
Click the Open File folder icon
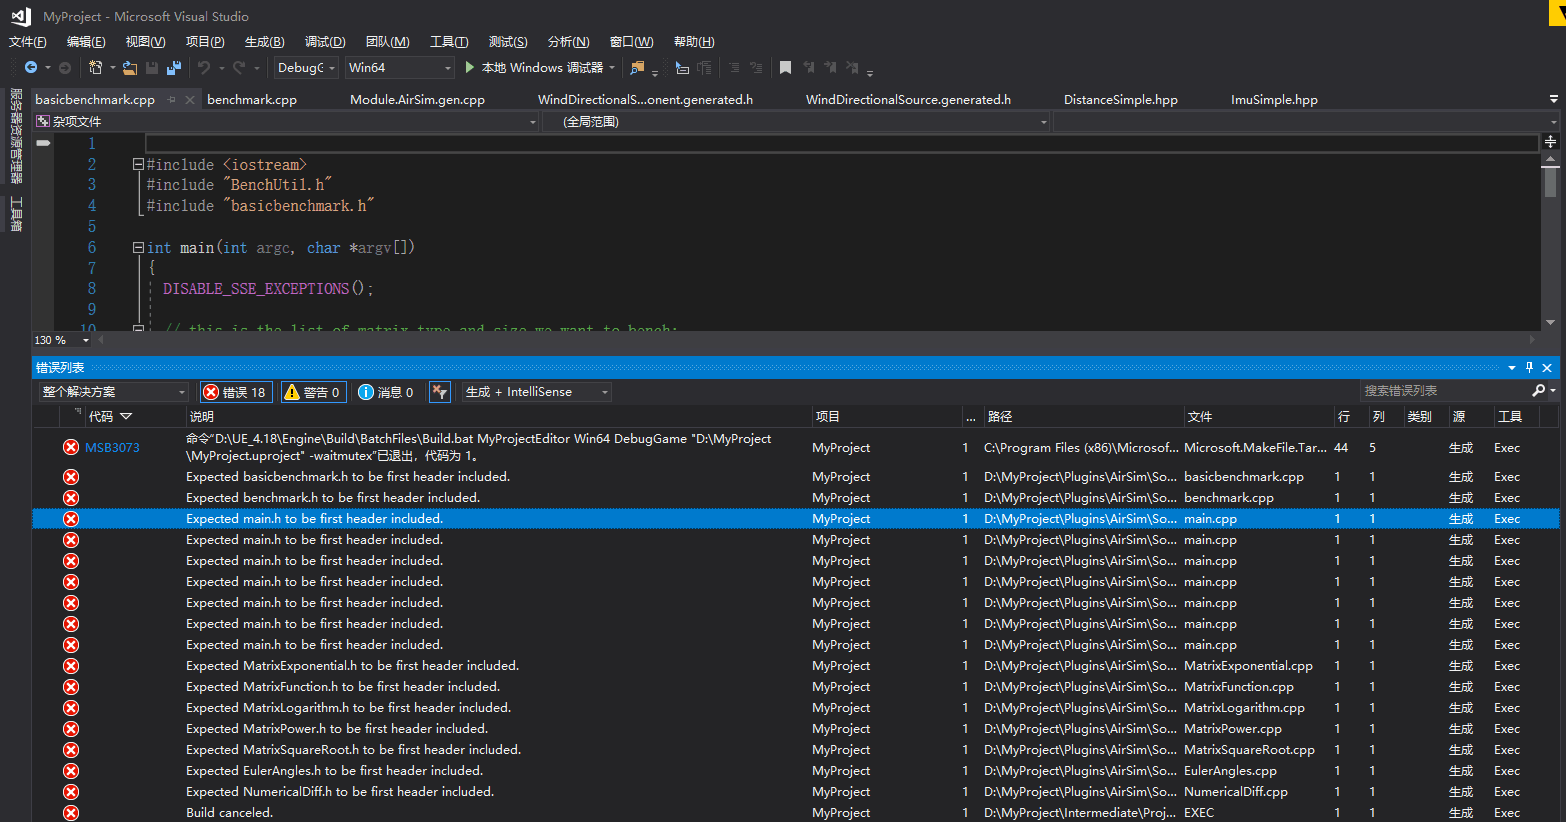(130, 68)
